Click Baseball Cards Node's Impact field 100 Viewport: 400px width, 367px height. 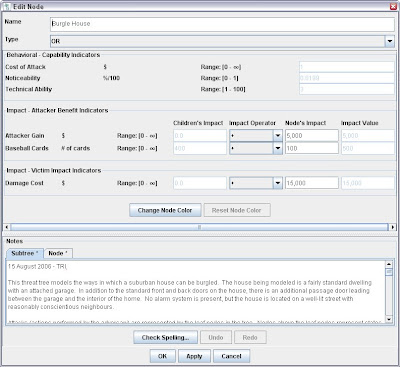312,148
